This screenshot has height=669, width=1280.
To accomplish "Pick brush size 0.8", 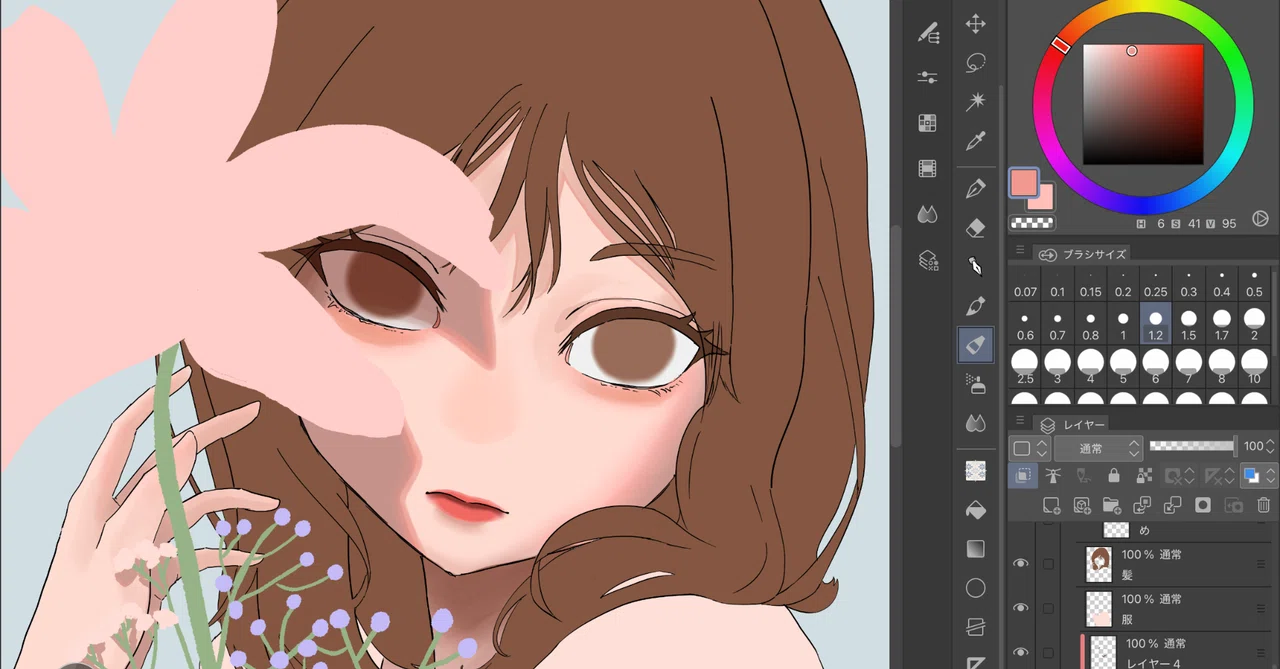I will (x=1090, y=325).
